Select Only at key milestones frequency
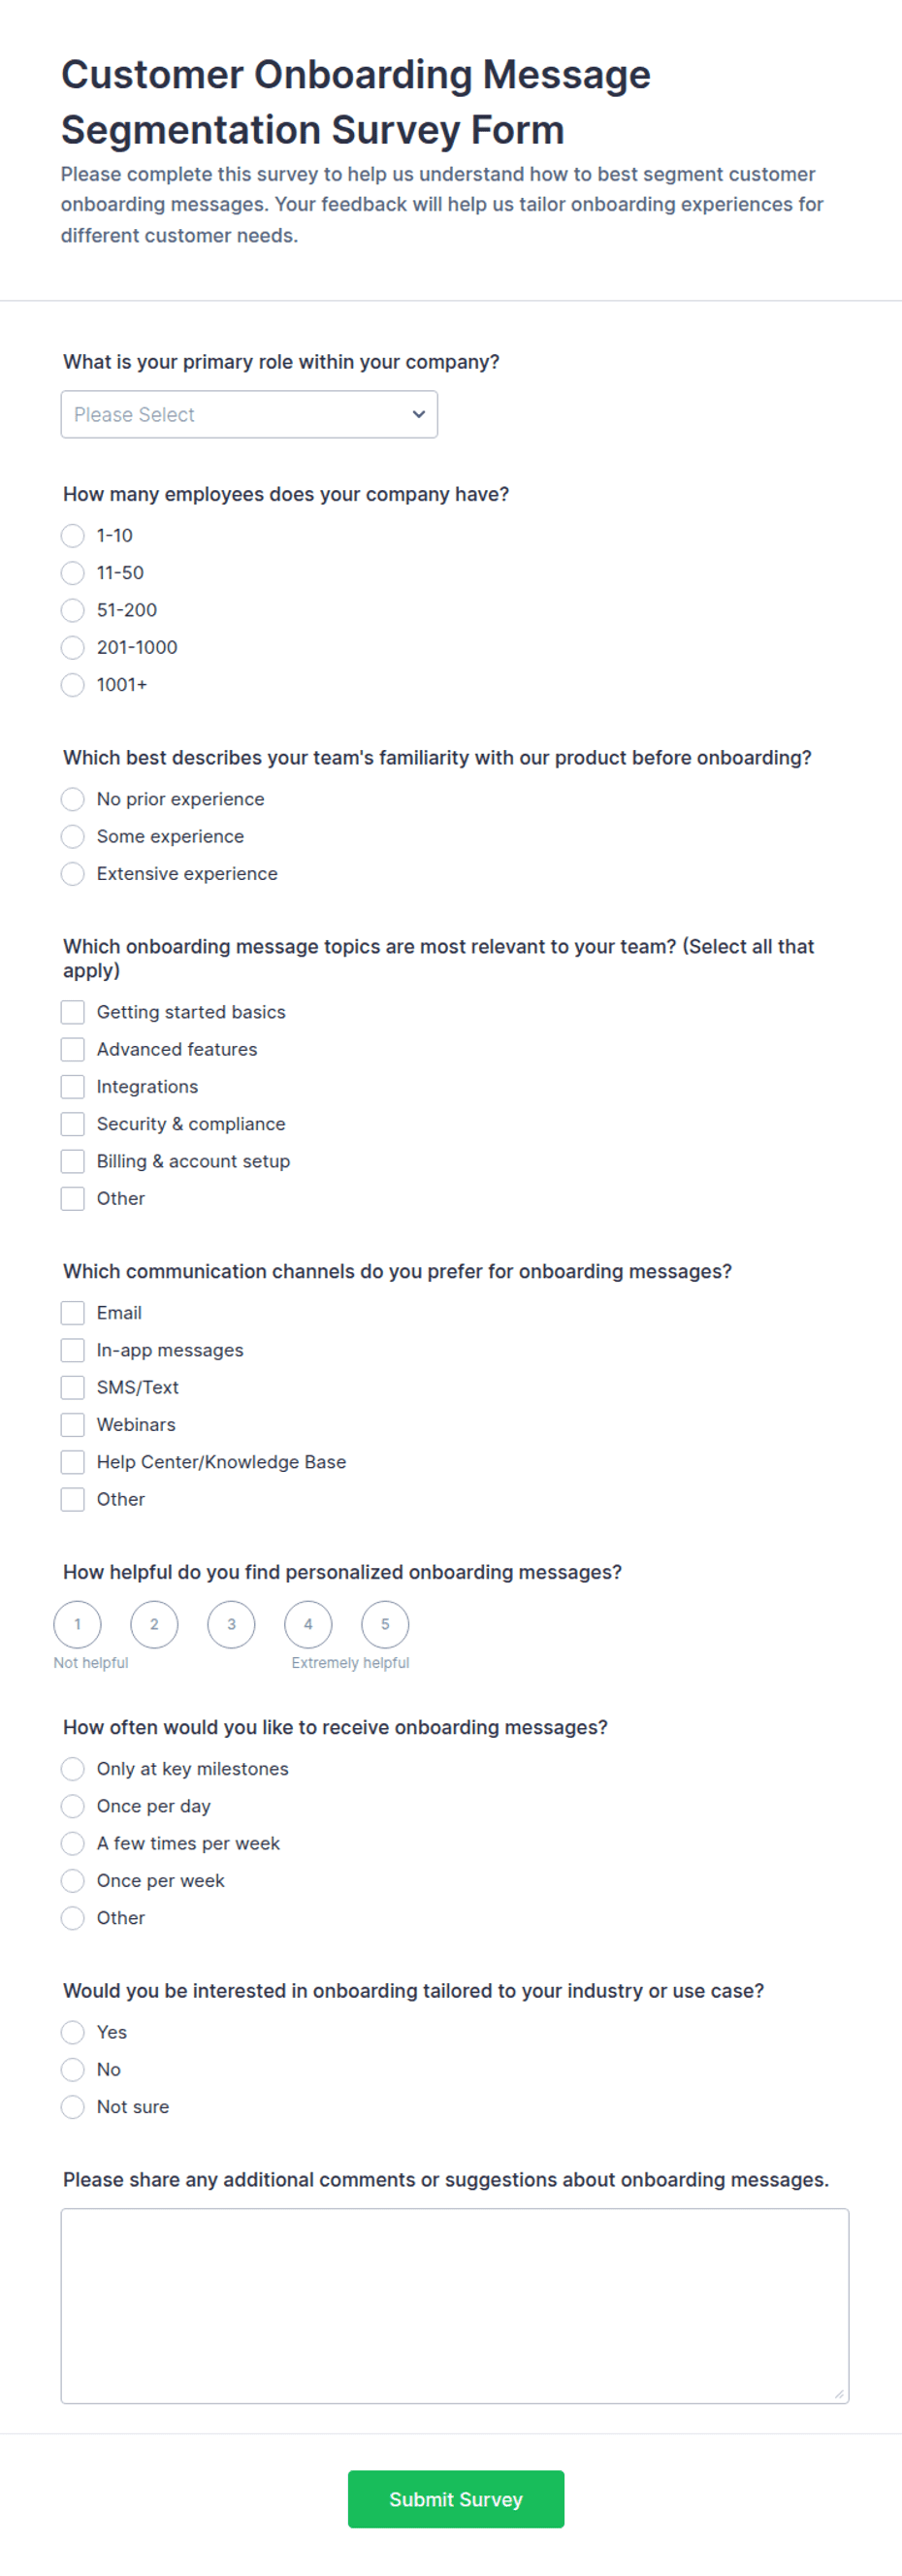 pos(73,1769)
